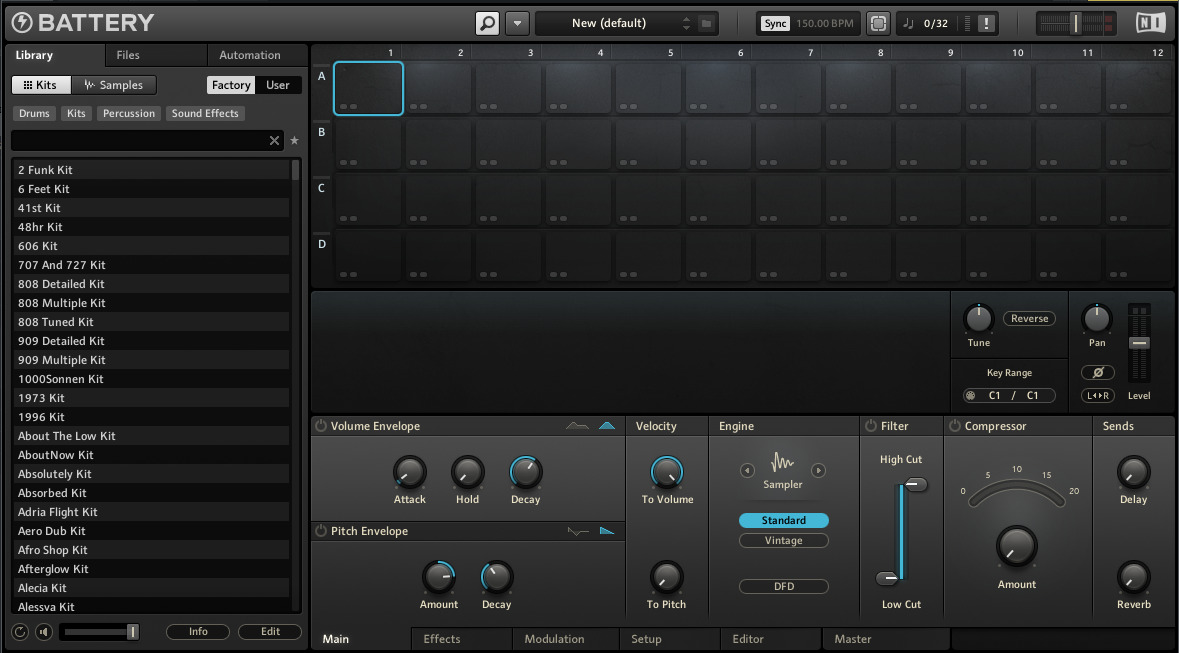Enable the DFD mode

click(783, 587)
